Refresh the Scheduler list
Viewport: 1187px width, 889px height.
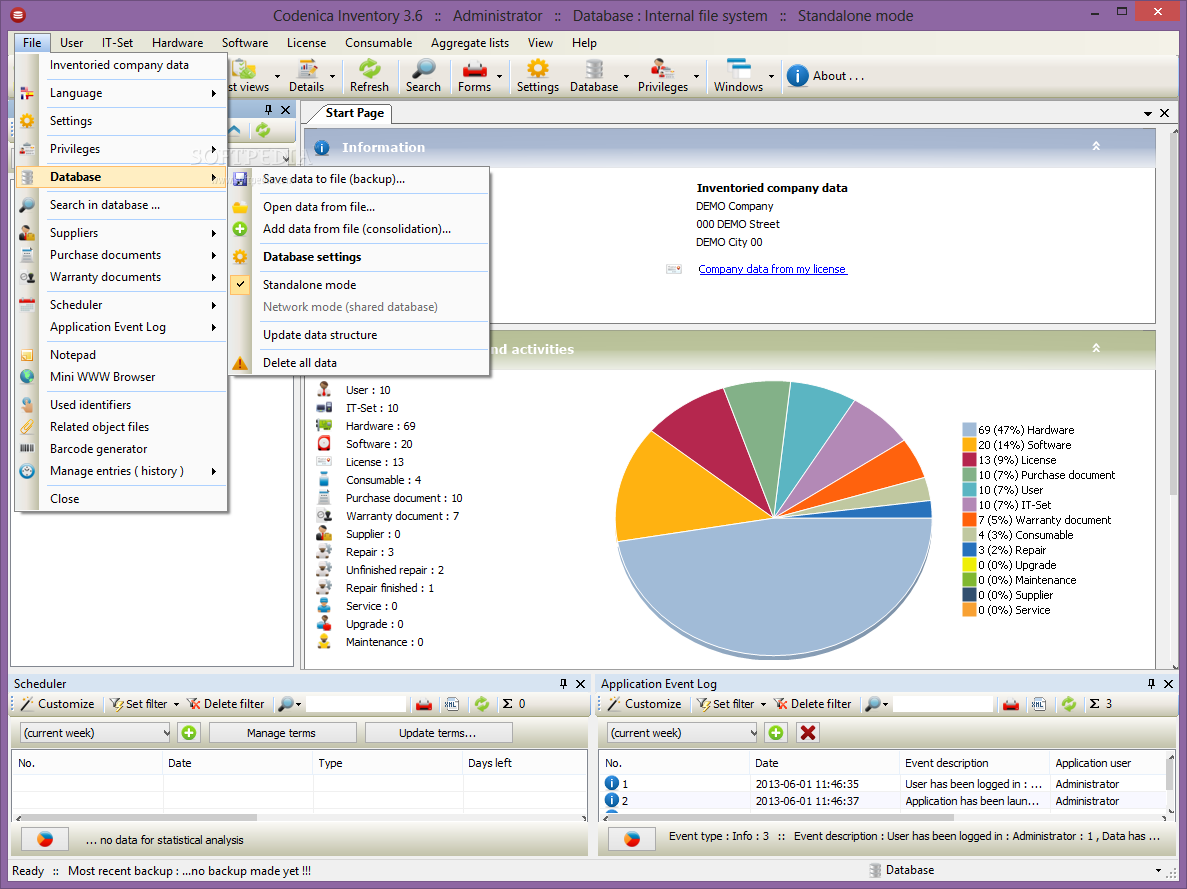482,703
